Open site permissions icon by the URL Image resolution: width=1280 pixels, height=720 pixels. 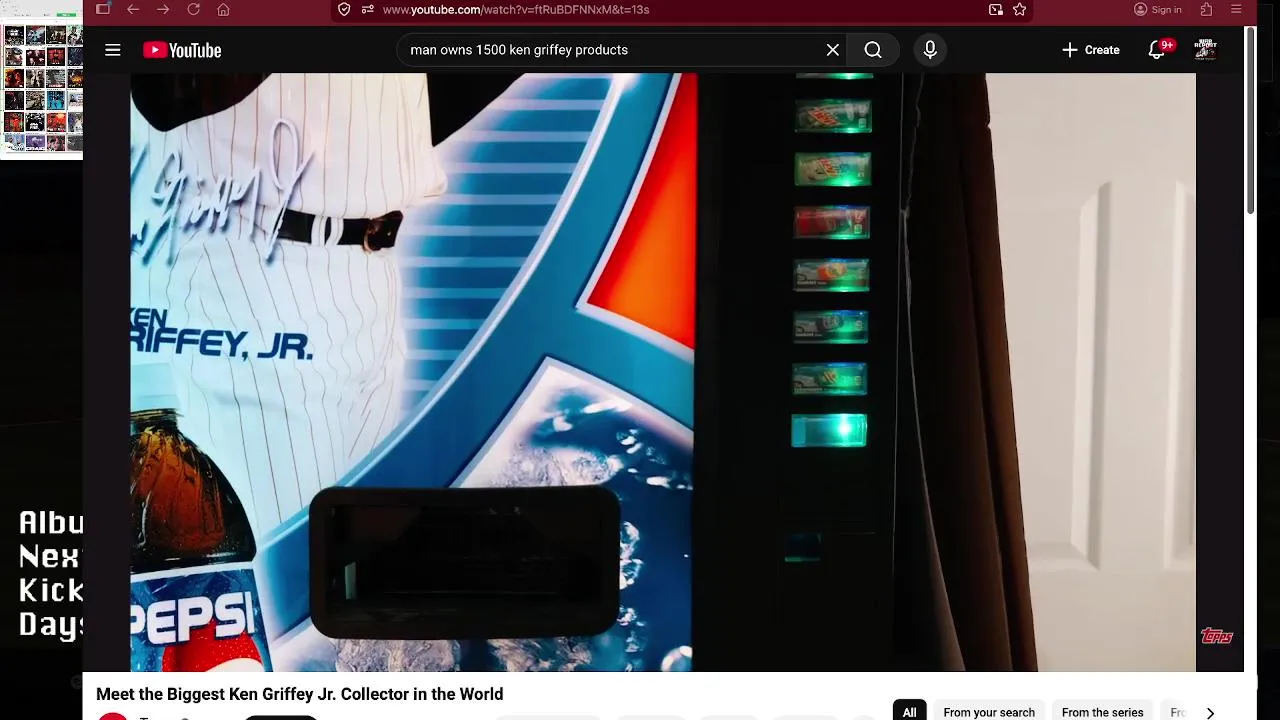tap(367, 9)
